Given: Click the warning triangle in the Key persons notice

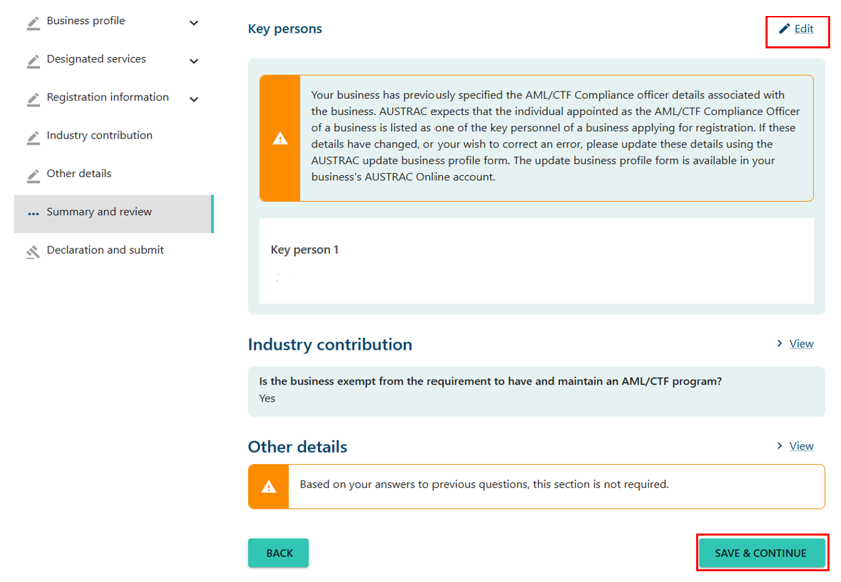Looking at the screenshot, I should click(280, 138).
